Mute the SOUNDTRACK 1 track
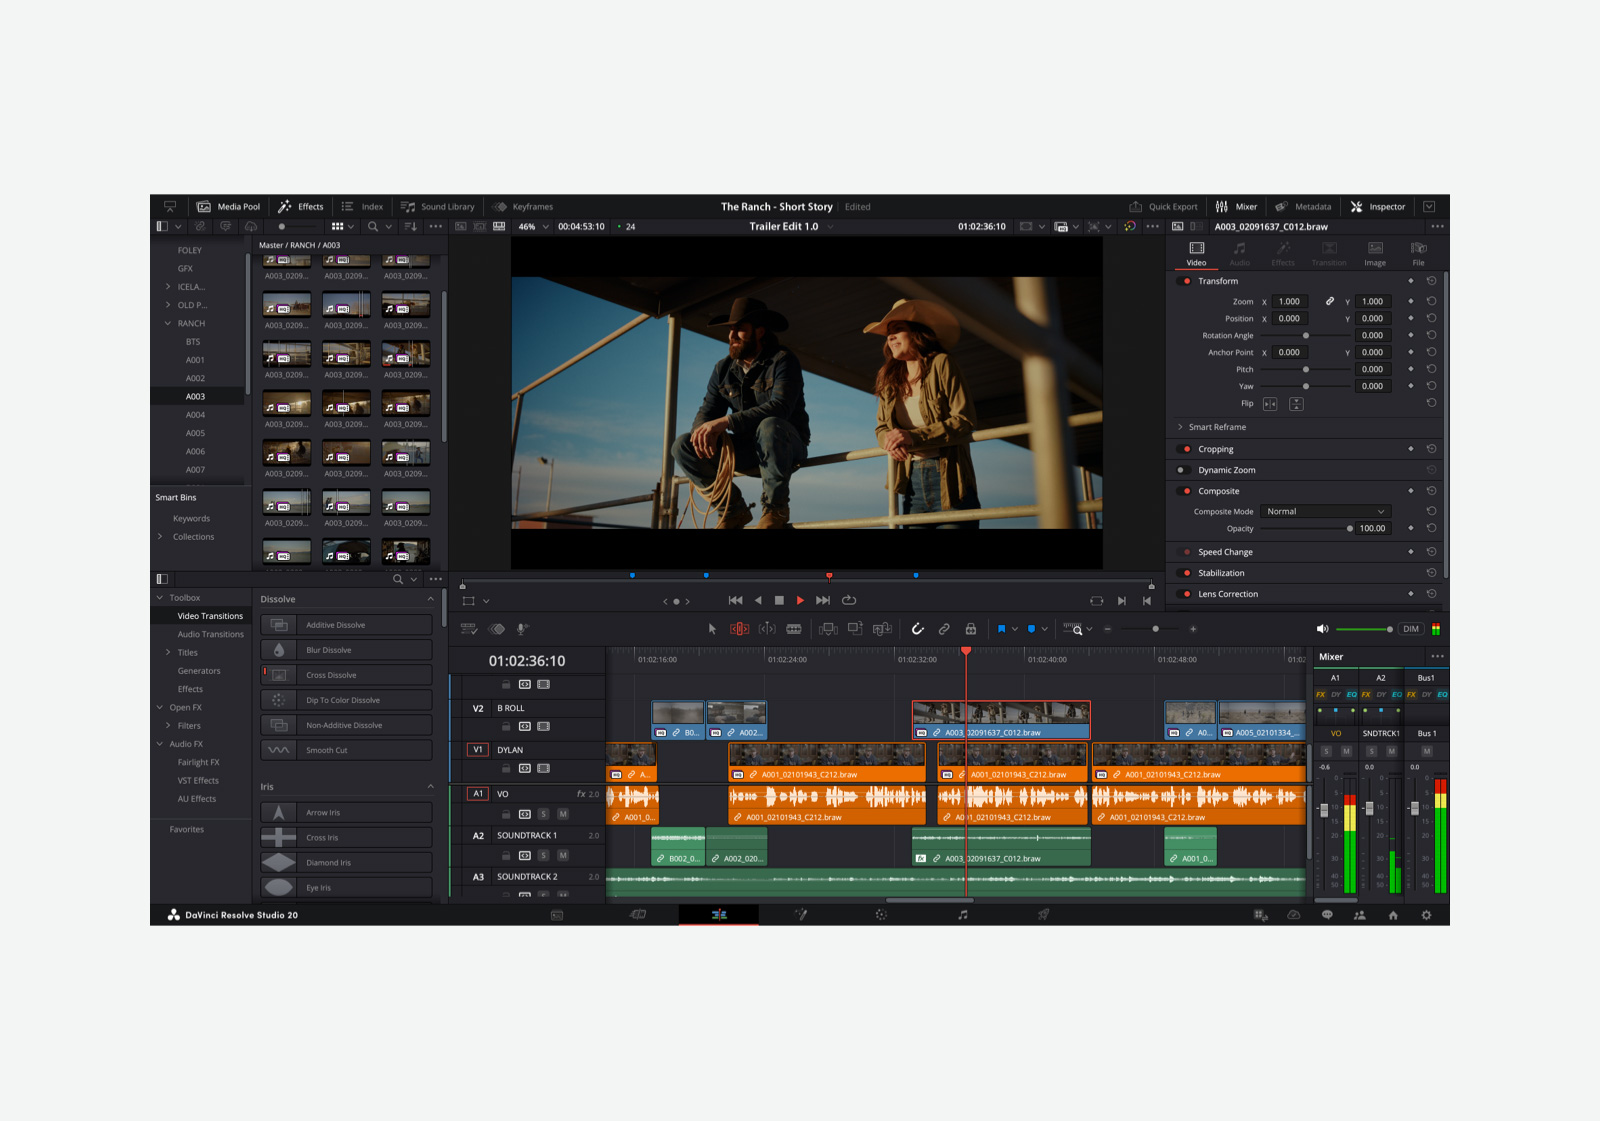Viewport: 1600px width, 1121px height. pos(562,855)
